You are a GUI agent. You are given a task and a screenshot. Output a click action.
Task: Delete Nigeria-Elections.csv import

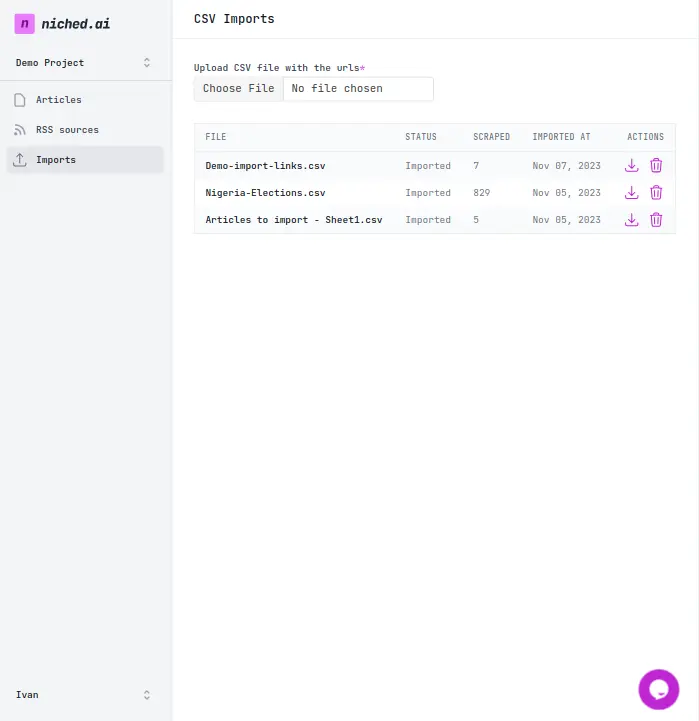pyautogui.click(x=656, y=192)
